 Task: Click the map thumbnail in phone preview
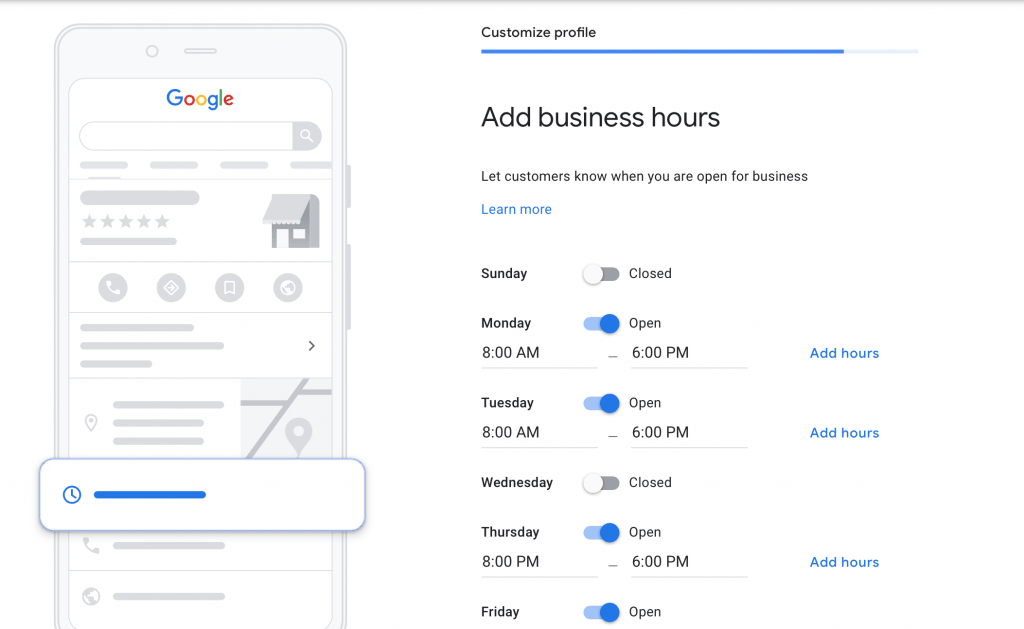point(286,418)
